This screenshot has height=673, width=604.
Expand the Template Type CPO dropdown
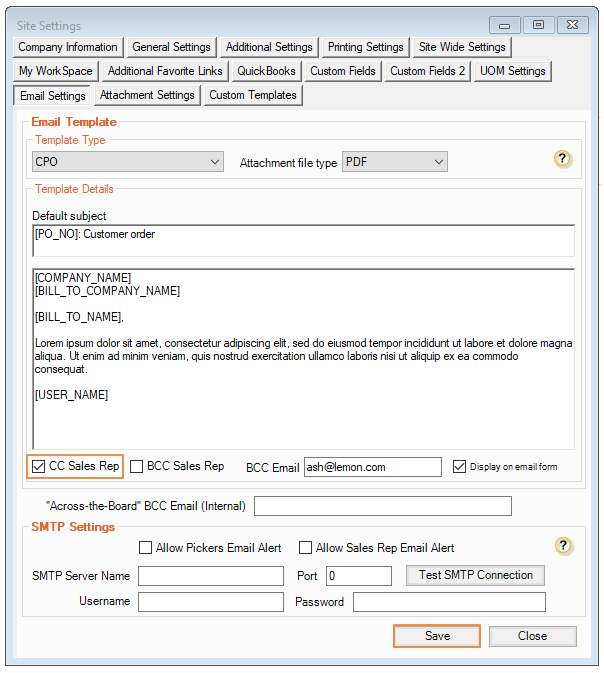tap(128, 162)
